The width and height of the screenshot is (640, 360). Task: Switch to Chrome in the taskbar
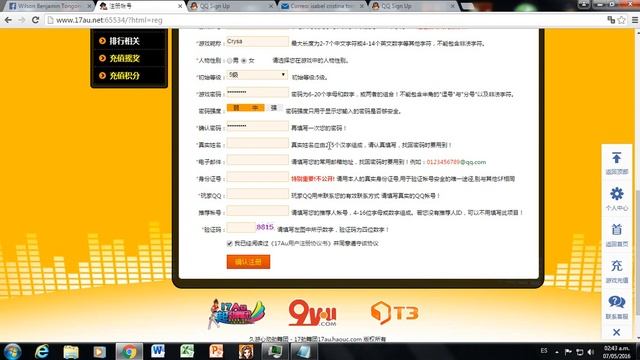[x=129, y=351]
